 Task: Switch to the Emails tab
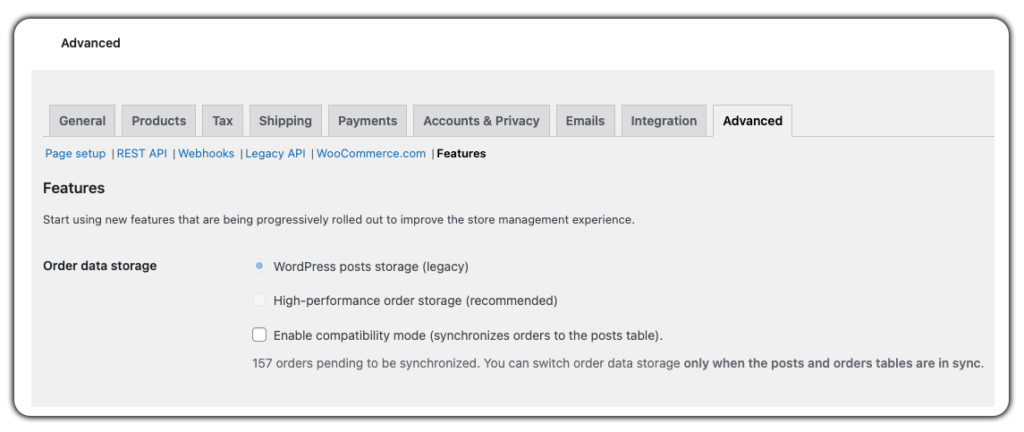(585, 121)
